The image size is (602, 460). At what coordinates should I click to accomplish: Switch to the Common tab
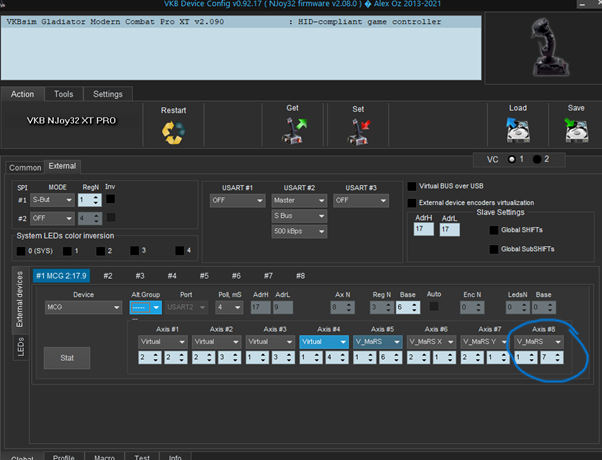pyautogui.click(x=25, y=168)
